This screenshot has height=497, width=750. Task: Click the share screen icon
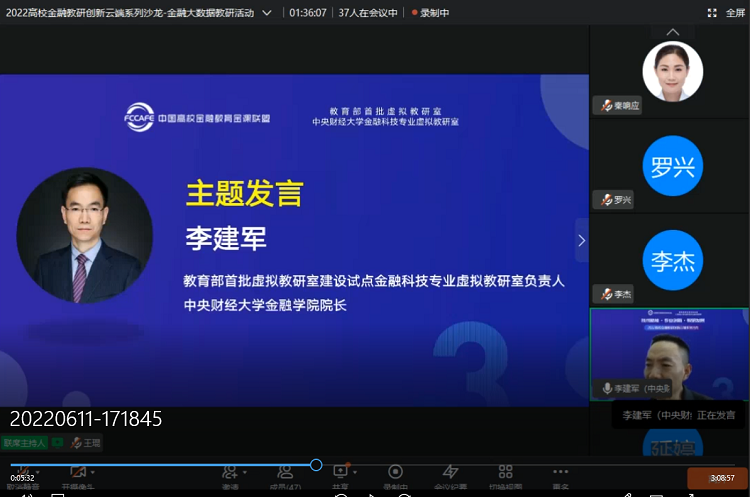(340, 472)
